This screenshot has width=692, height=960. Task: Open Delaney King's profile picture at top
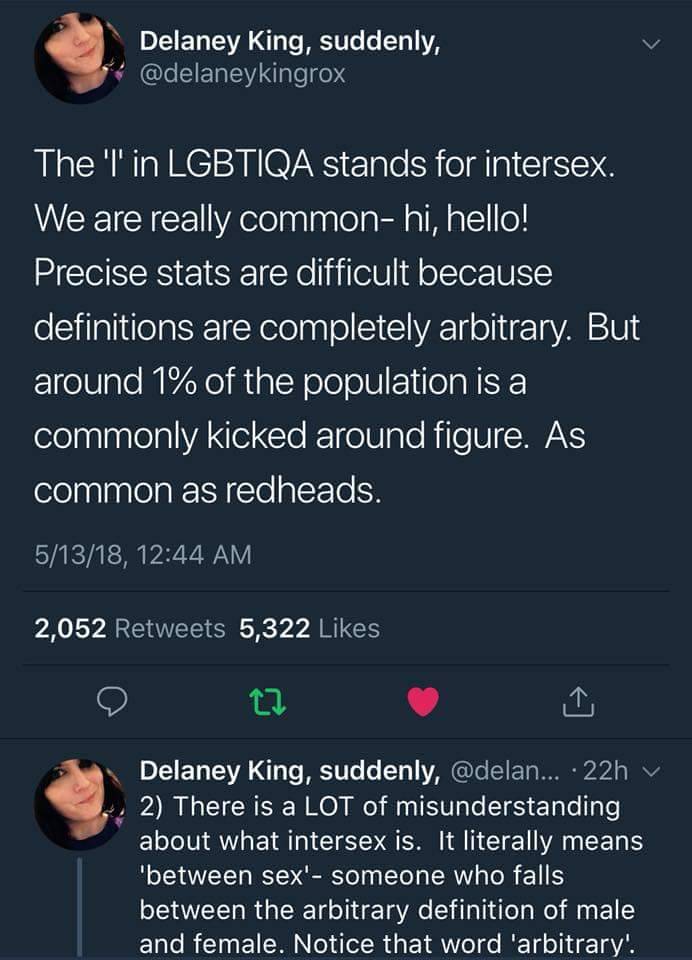[80, 60]
